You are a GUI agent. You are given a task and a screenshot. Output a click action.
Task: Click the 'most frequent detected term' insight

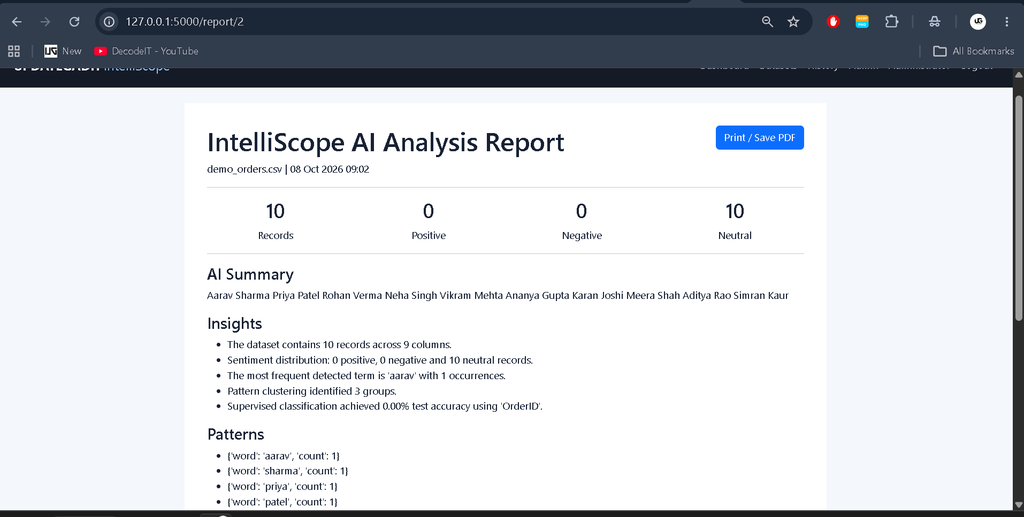coord(366,375)
